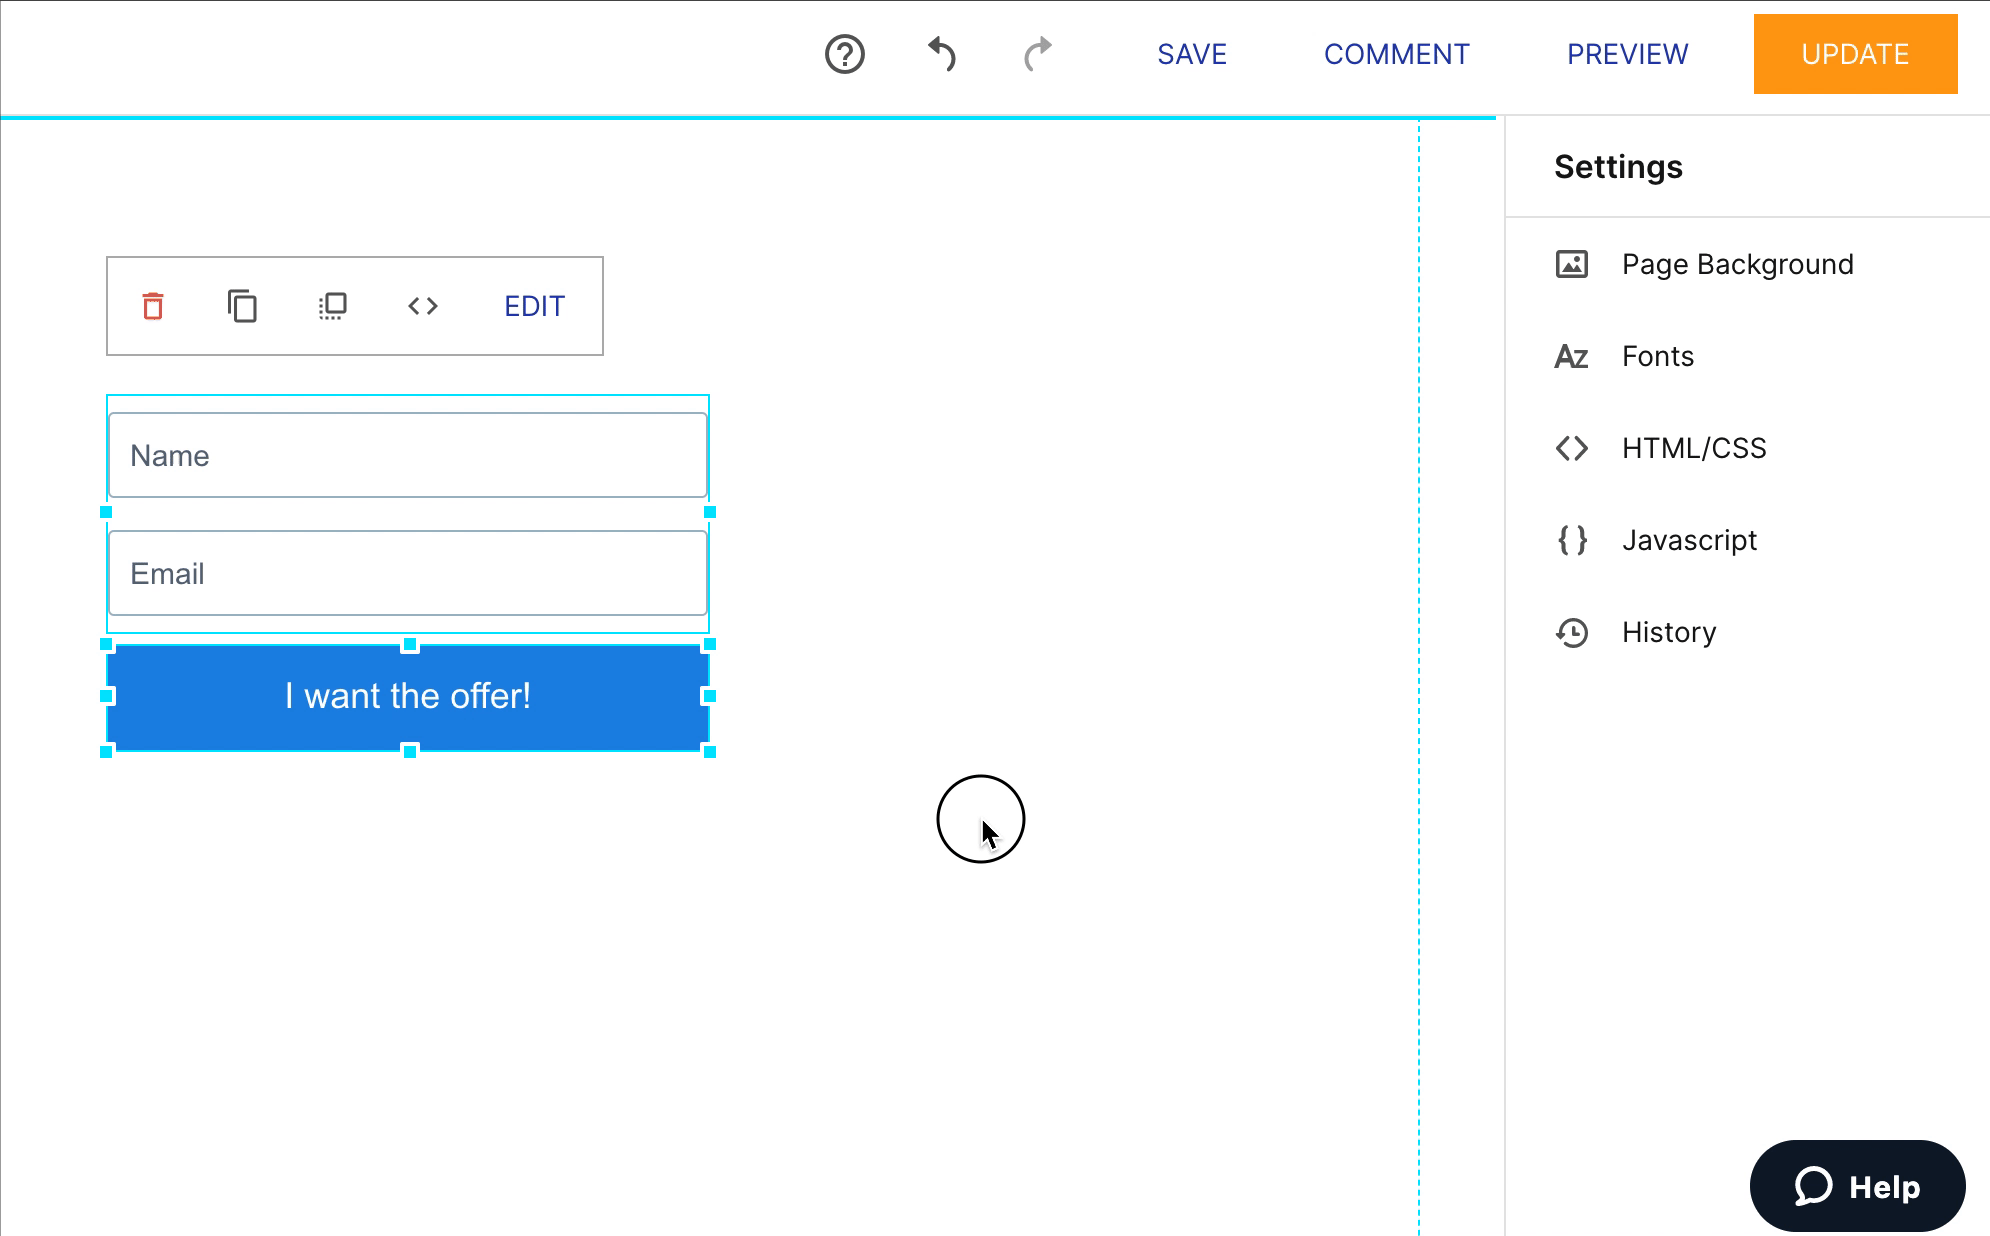Redo the last undone action
Viewport: 1990px width, 1236px height.
click(x=1038, y=54)
